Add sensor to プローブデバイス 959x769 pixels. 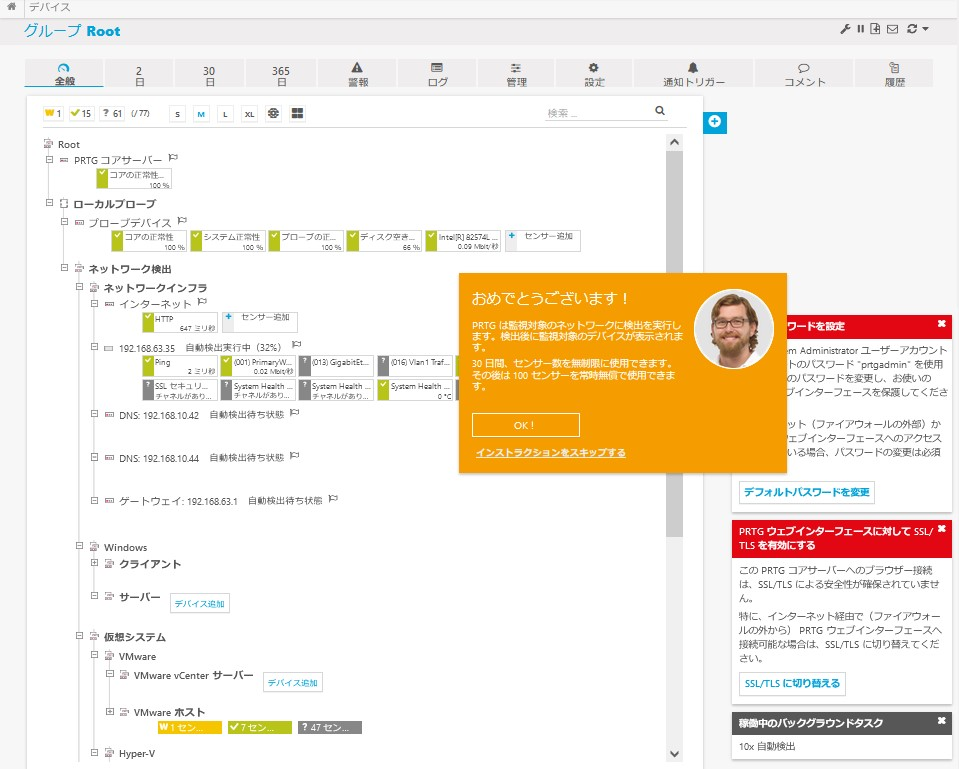(542, 240)
